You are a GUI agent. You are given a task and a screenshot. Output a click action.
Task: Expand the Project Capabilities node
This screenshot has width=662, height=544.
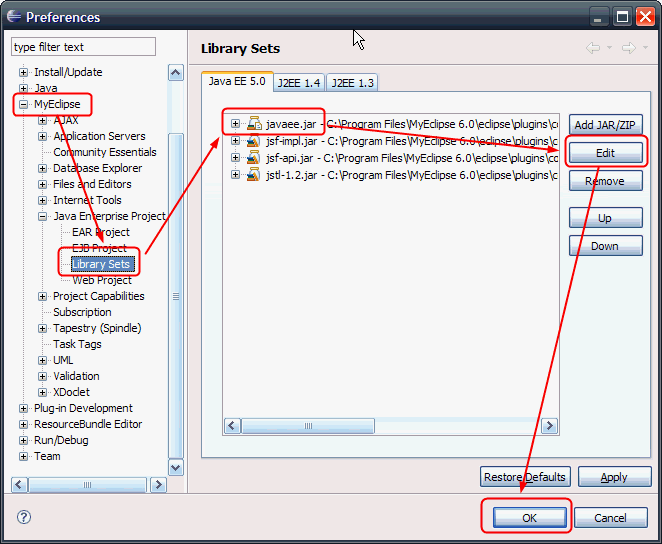[42, 296]
